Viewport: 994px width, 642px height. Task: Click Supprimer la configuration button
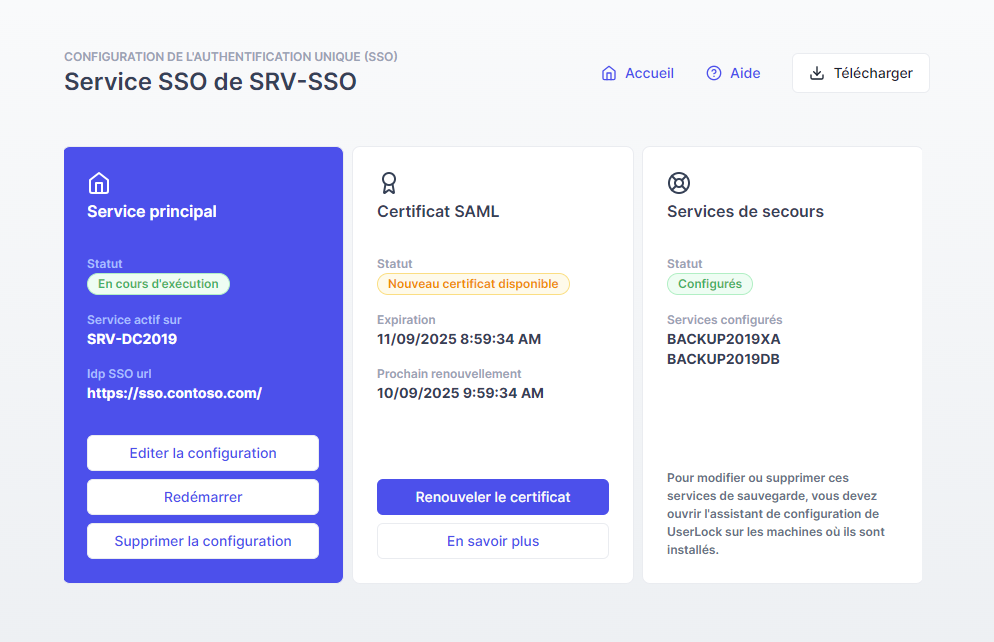tap(203, 541)
